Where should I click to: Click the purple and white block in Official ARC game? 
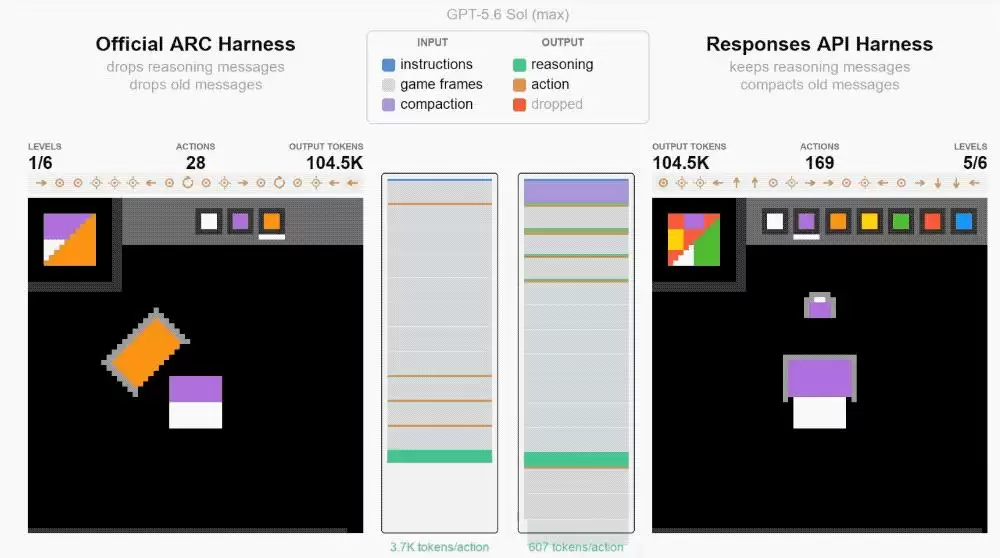point(195,402)
